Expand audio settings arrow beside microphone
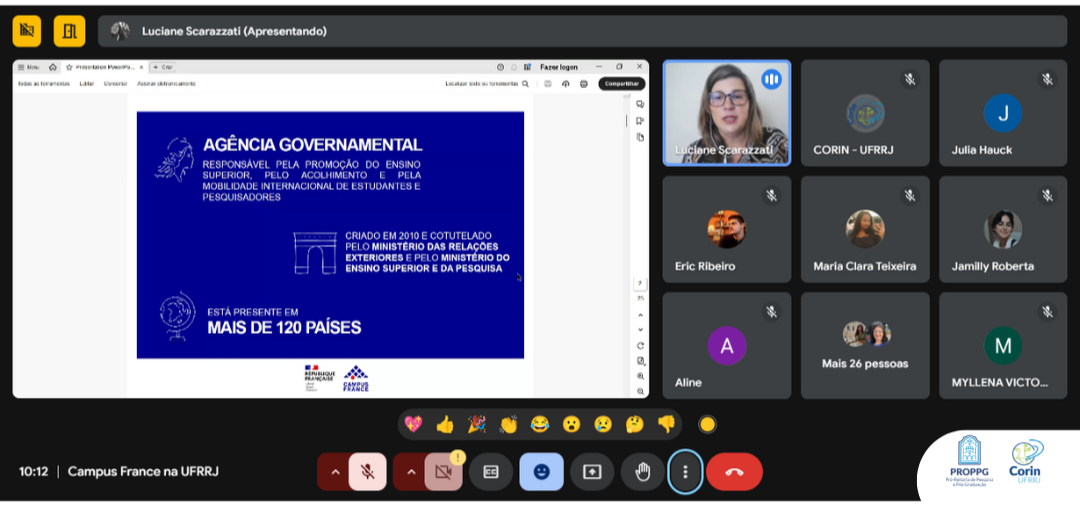 (x=334, y=472)
